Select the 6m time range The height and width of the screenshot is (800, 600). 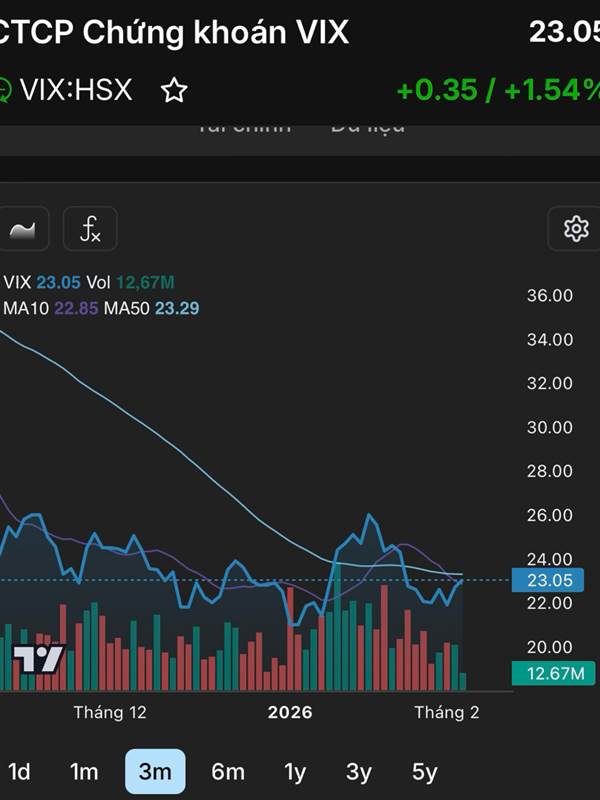pyautogui.click(x=228, y=771)
